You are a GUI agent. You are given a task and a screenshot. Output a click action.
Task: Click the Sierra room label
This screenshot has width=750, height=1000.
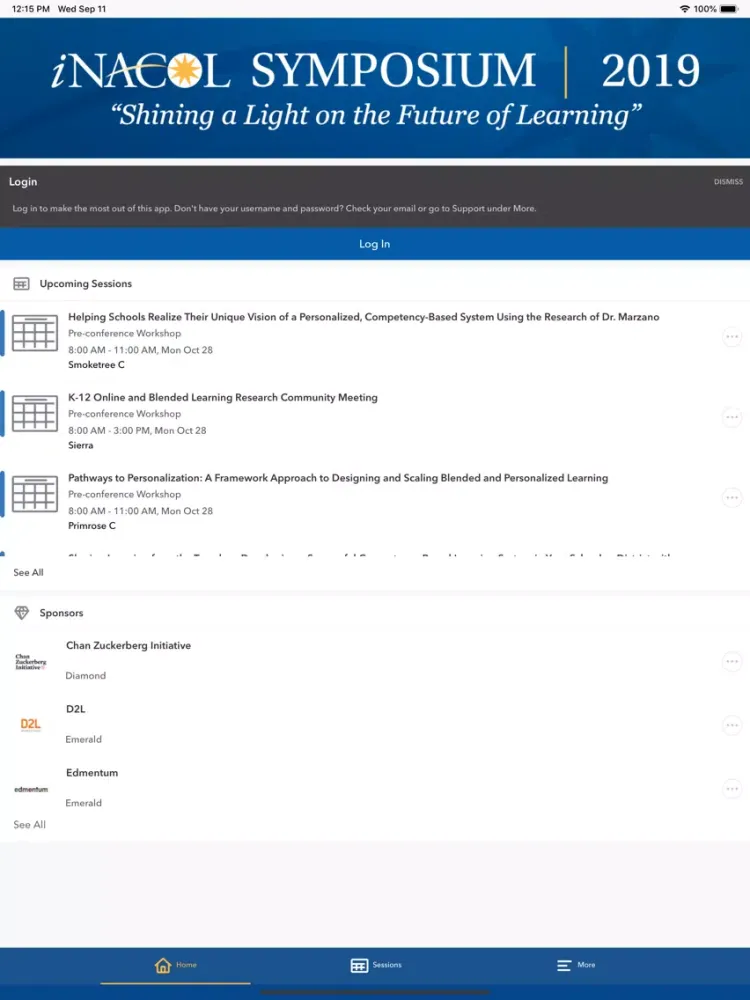(80, 445)
